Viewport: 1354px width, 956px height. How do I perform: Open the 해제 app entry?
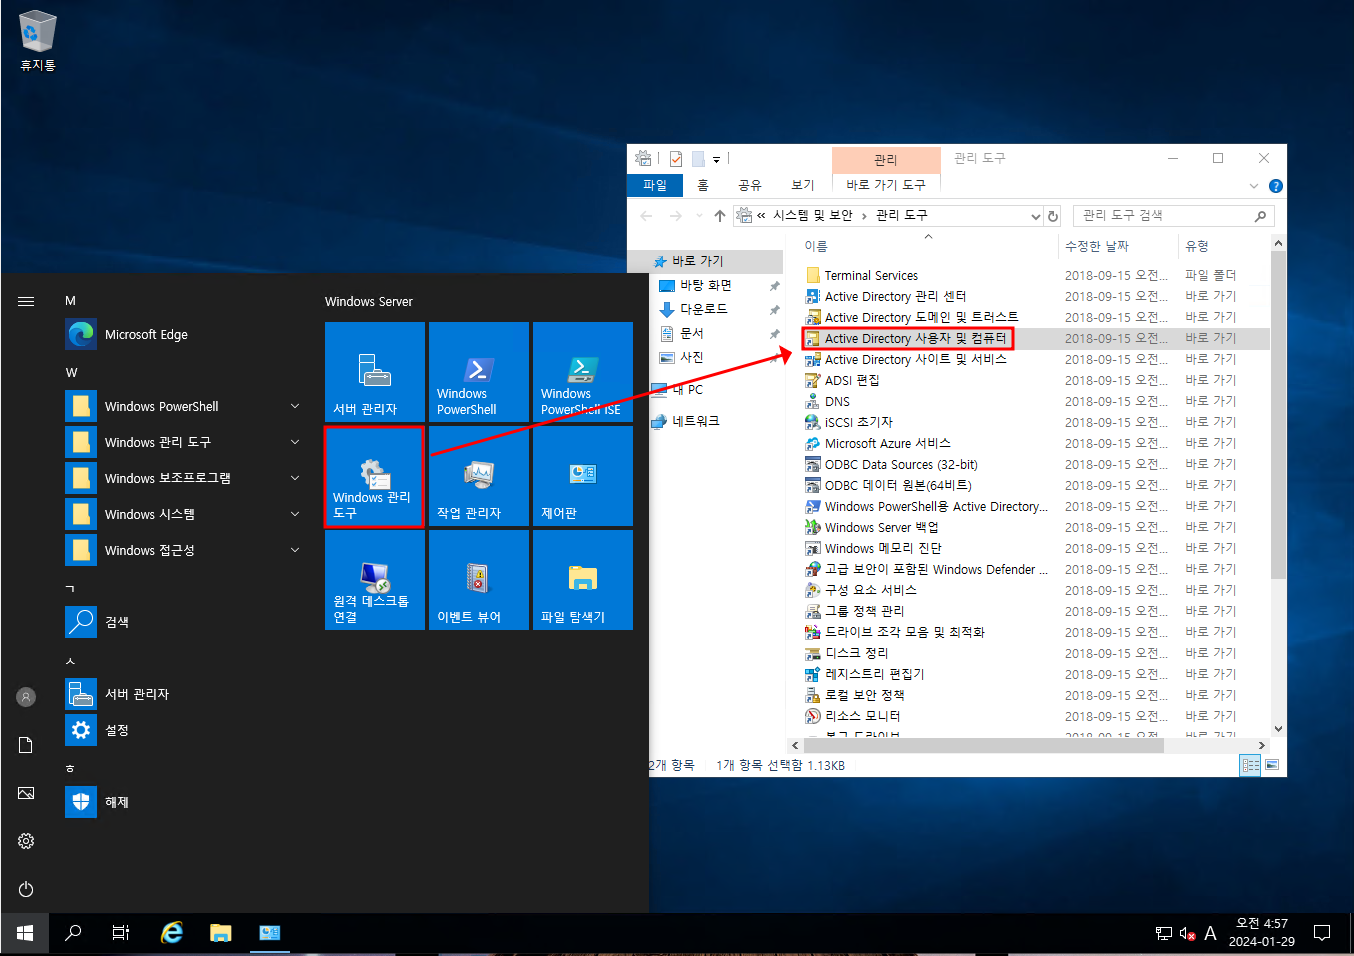[185, 802]
